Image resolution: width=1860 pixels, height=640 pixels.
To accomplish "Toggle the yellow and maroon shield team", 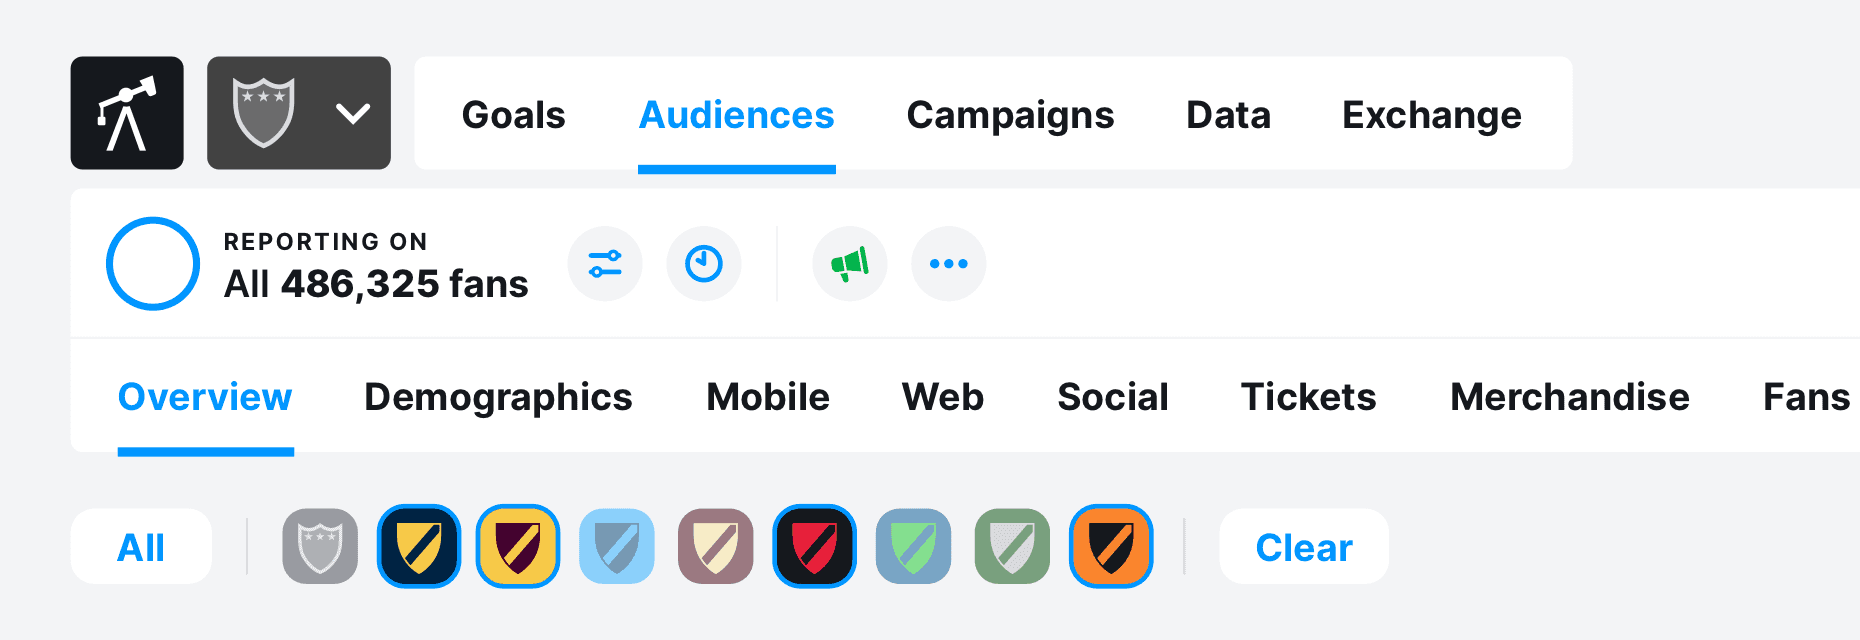I will (518, 547).
